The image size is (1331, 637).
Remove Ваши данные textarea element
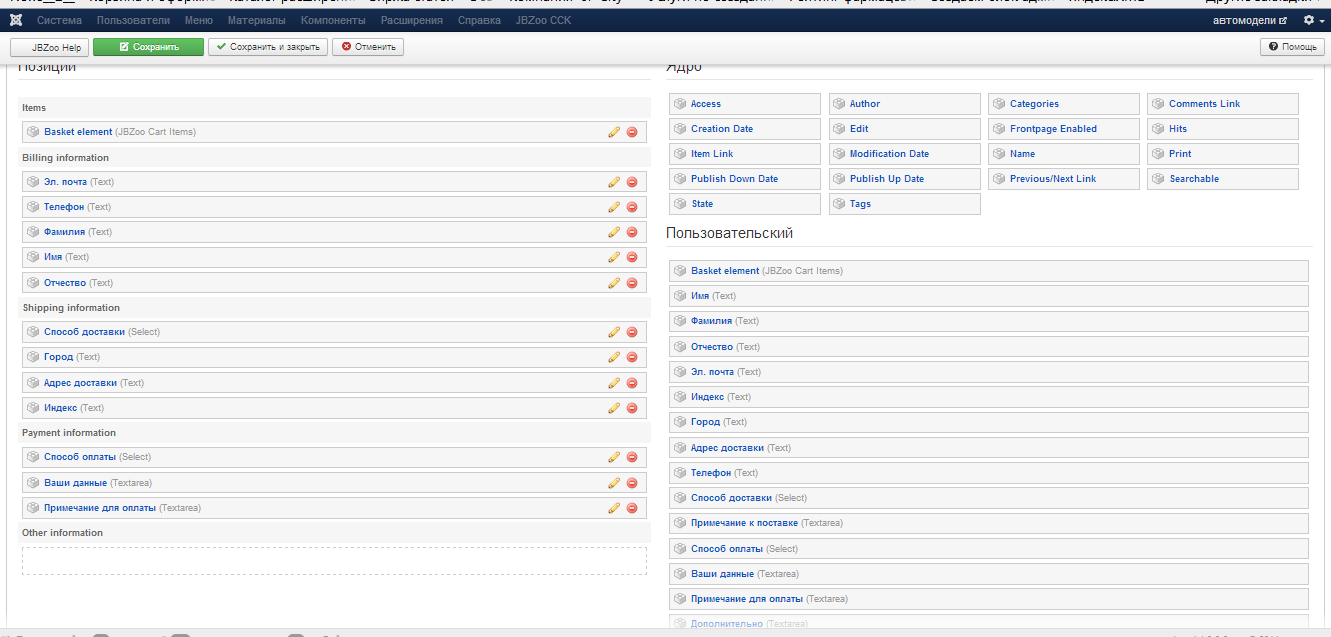632,483
